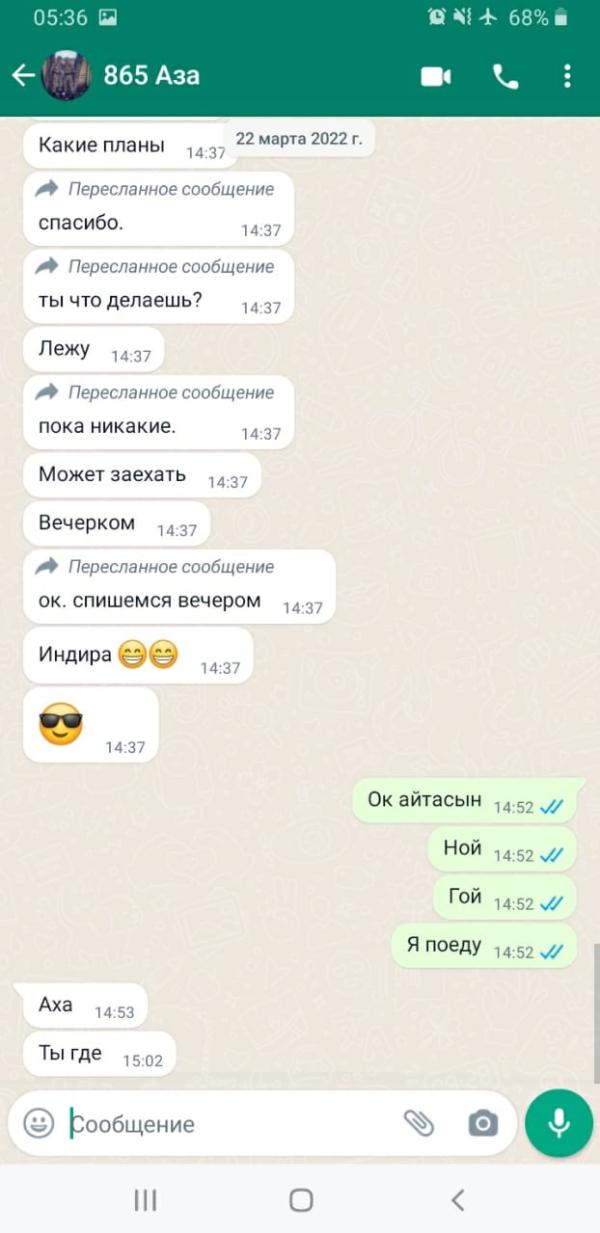
Task: Tap the paperclip attachment icon
Action: 419,1123
